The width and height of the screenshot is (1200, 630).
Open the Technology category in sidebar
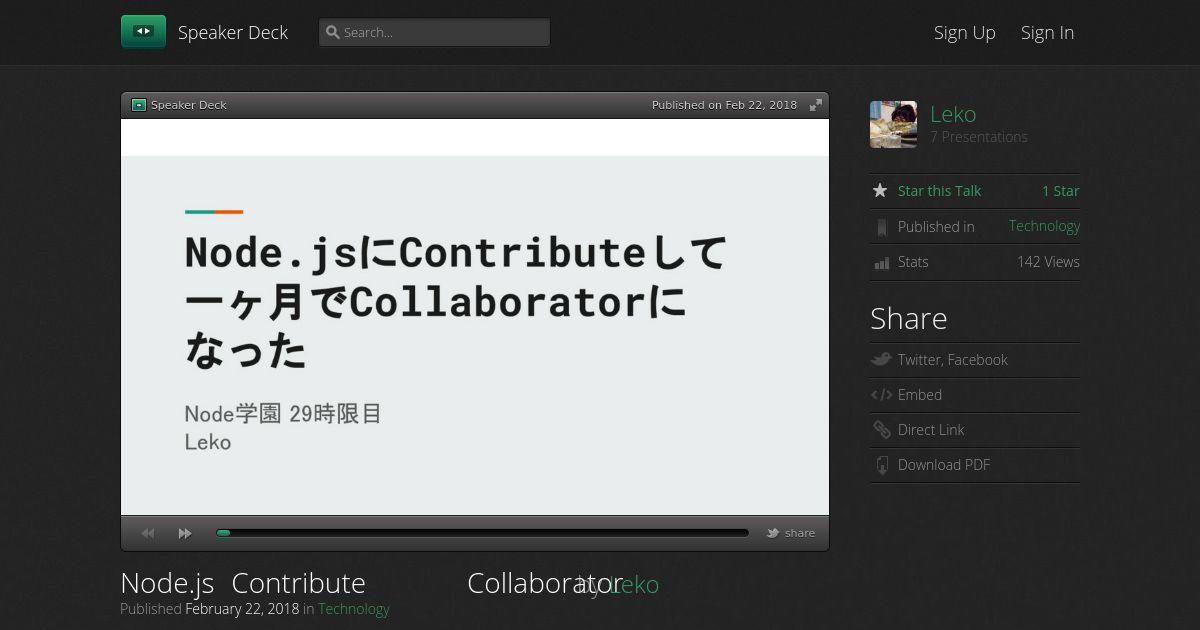[1044, 226]
